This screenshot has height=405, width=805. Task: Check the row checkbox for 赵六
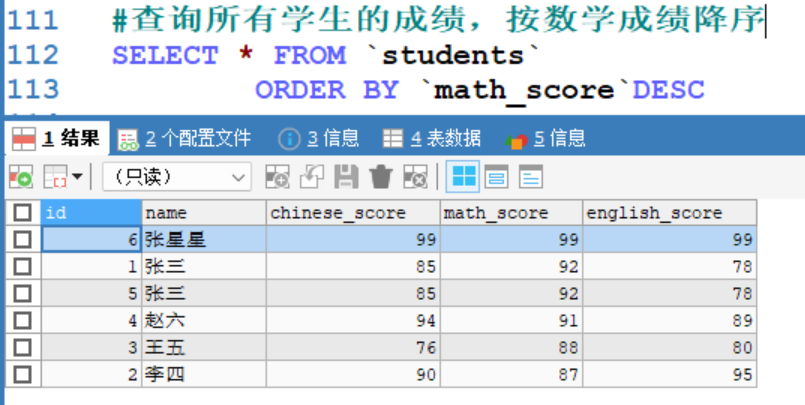coord(22,321)
